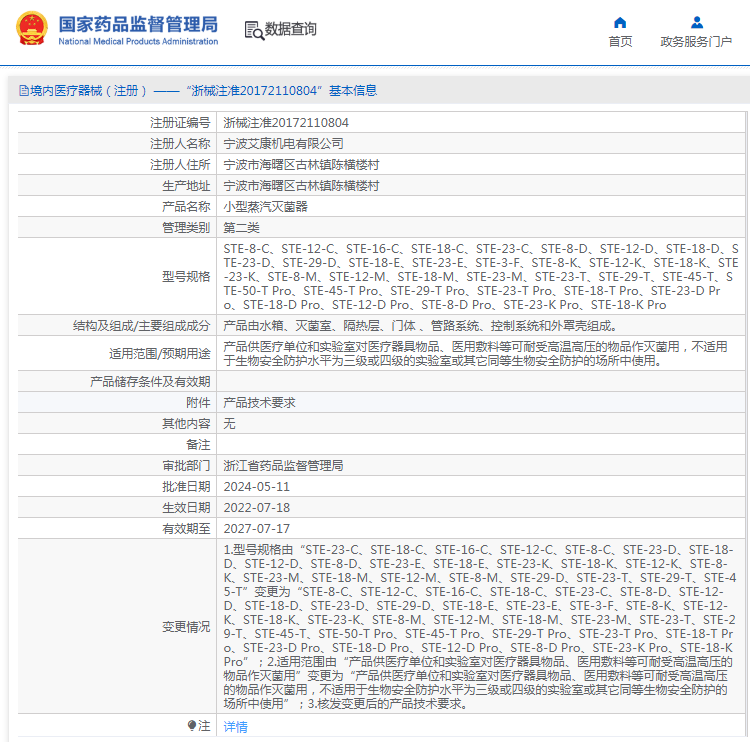
Task: Select product name 小型蒸汽灭菌器
Action: pyautogui.click(x=265, y=207)
